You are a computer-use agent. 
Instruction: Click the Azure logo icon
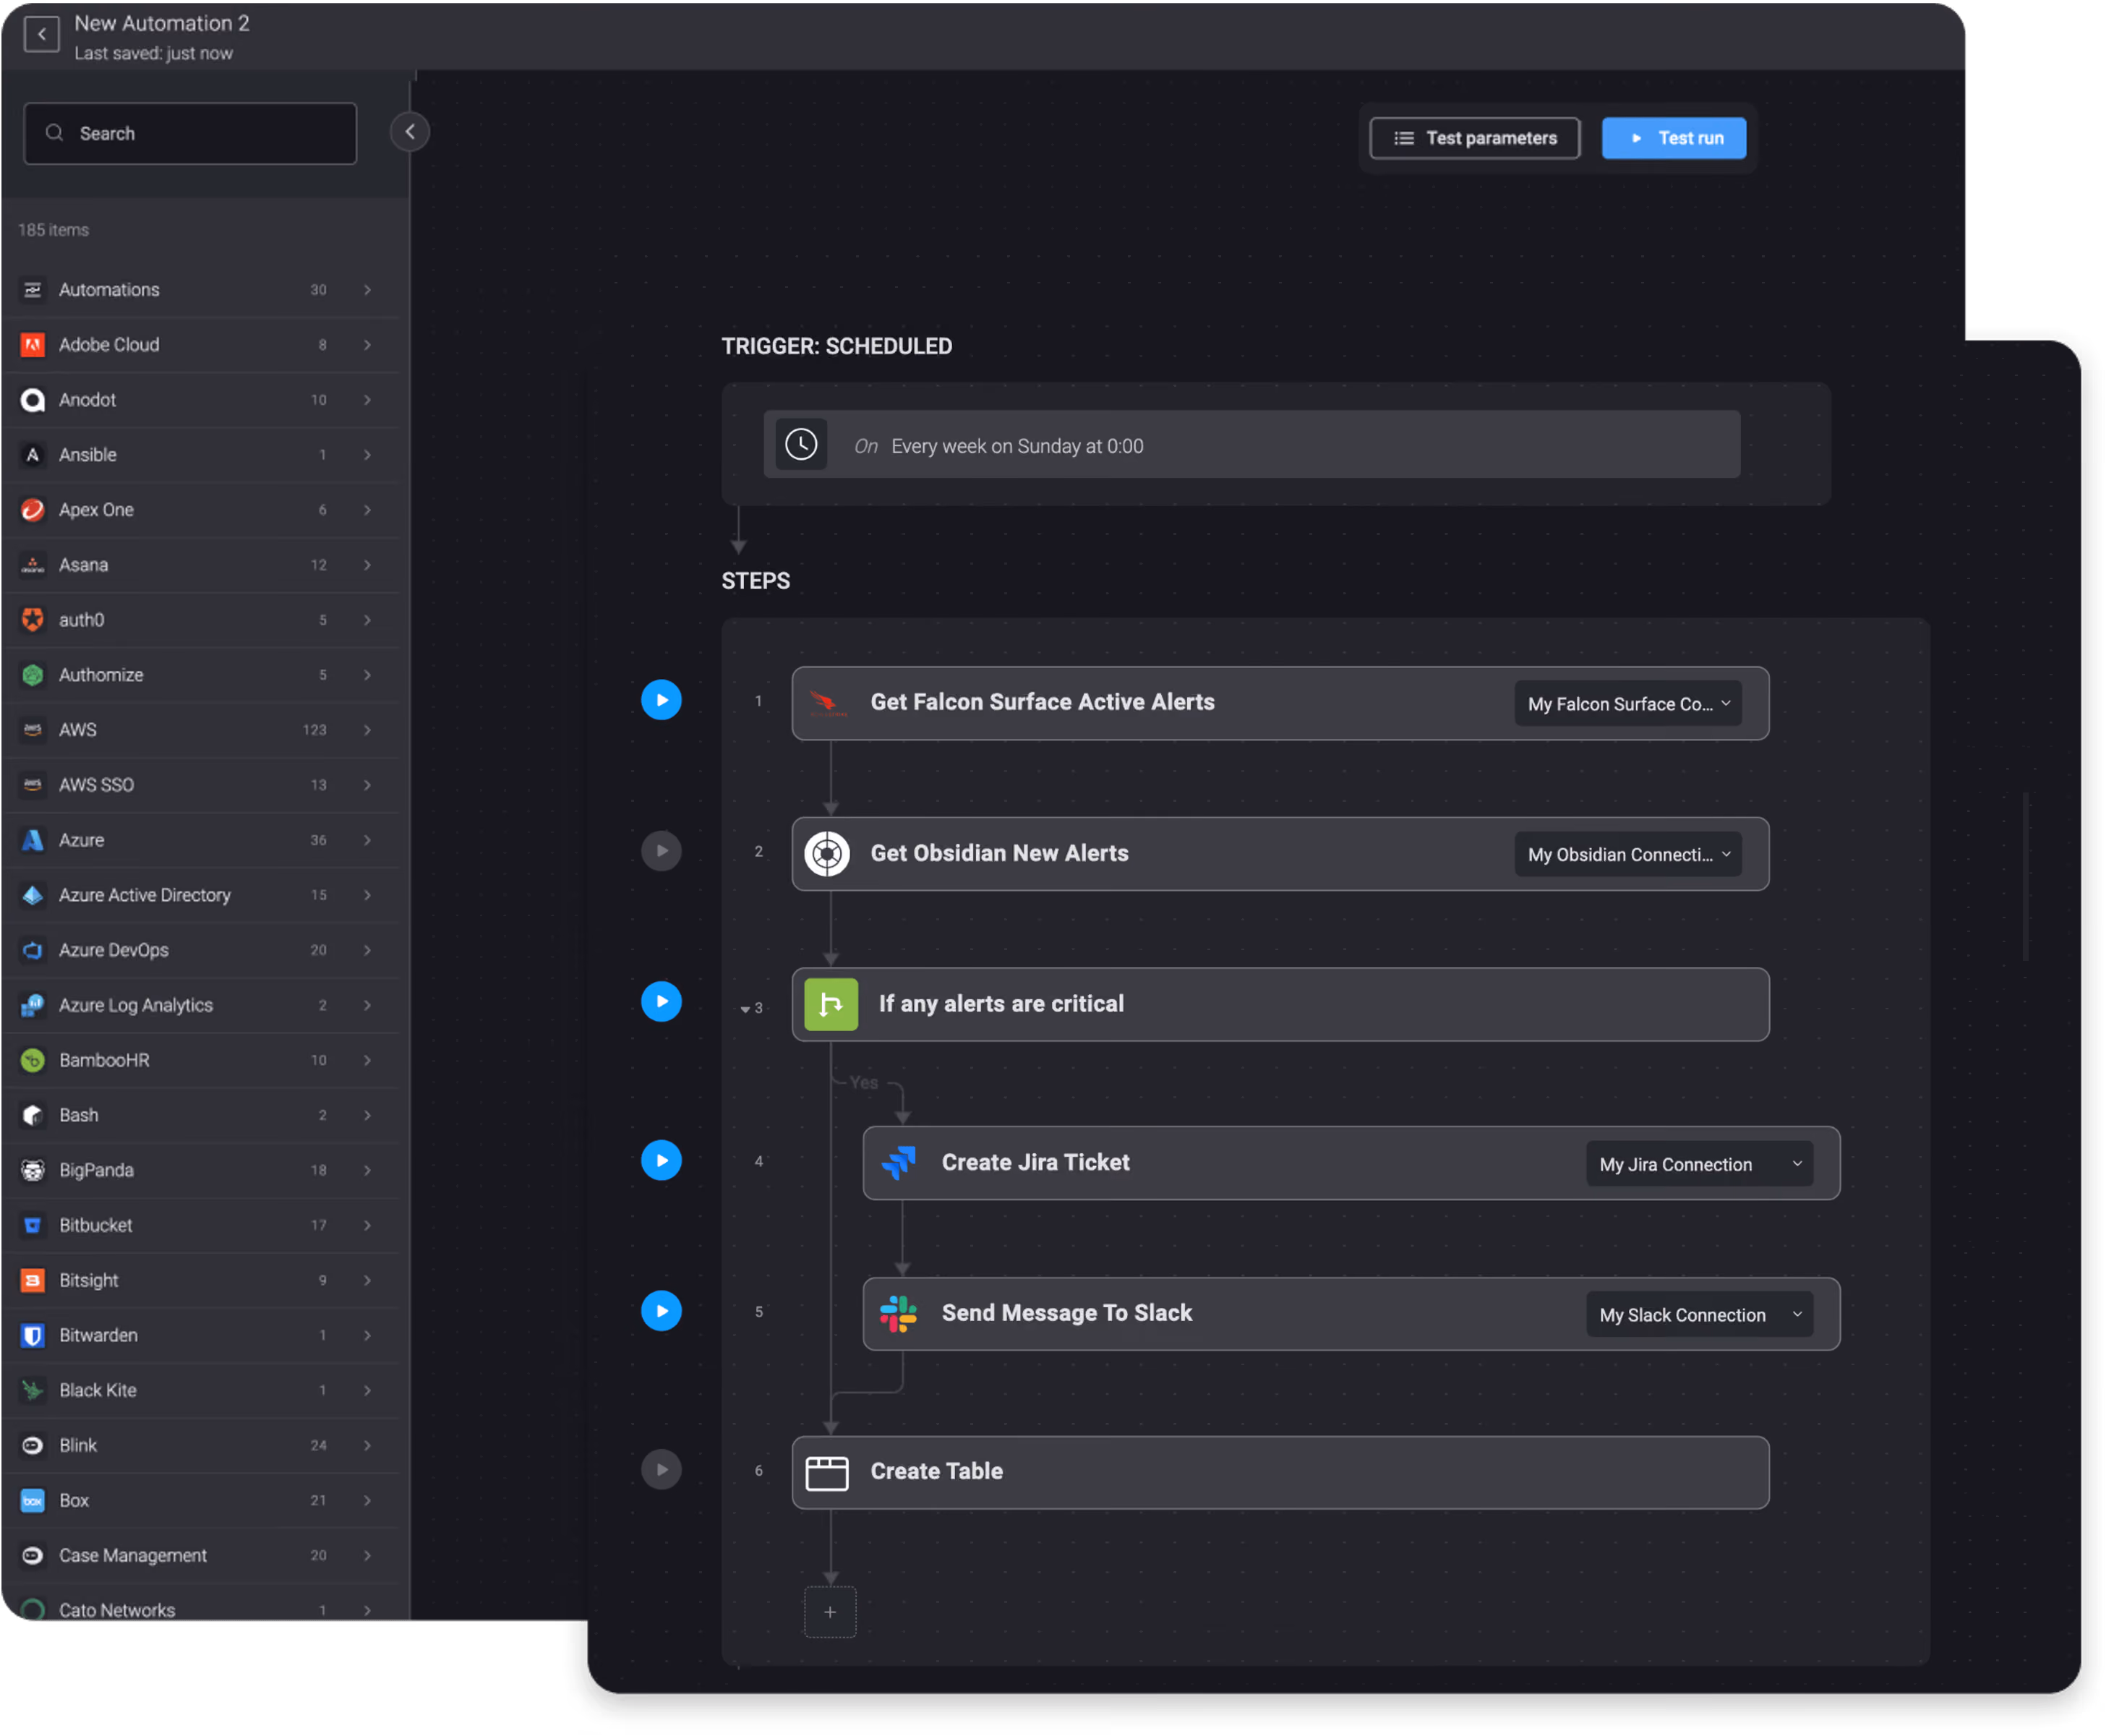[33, 840]
